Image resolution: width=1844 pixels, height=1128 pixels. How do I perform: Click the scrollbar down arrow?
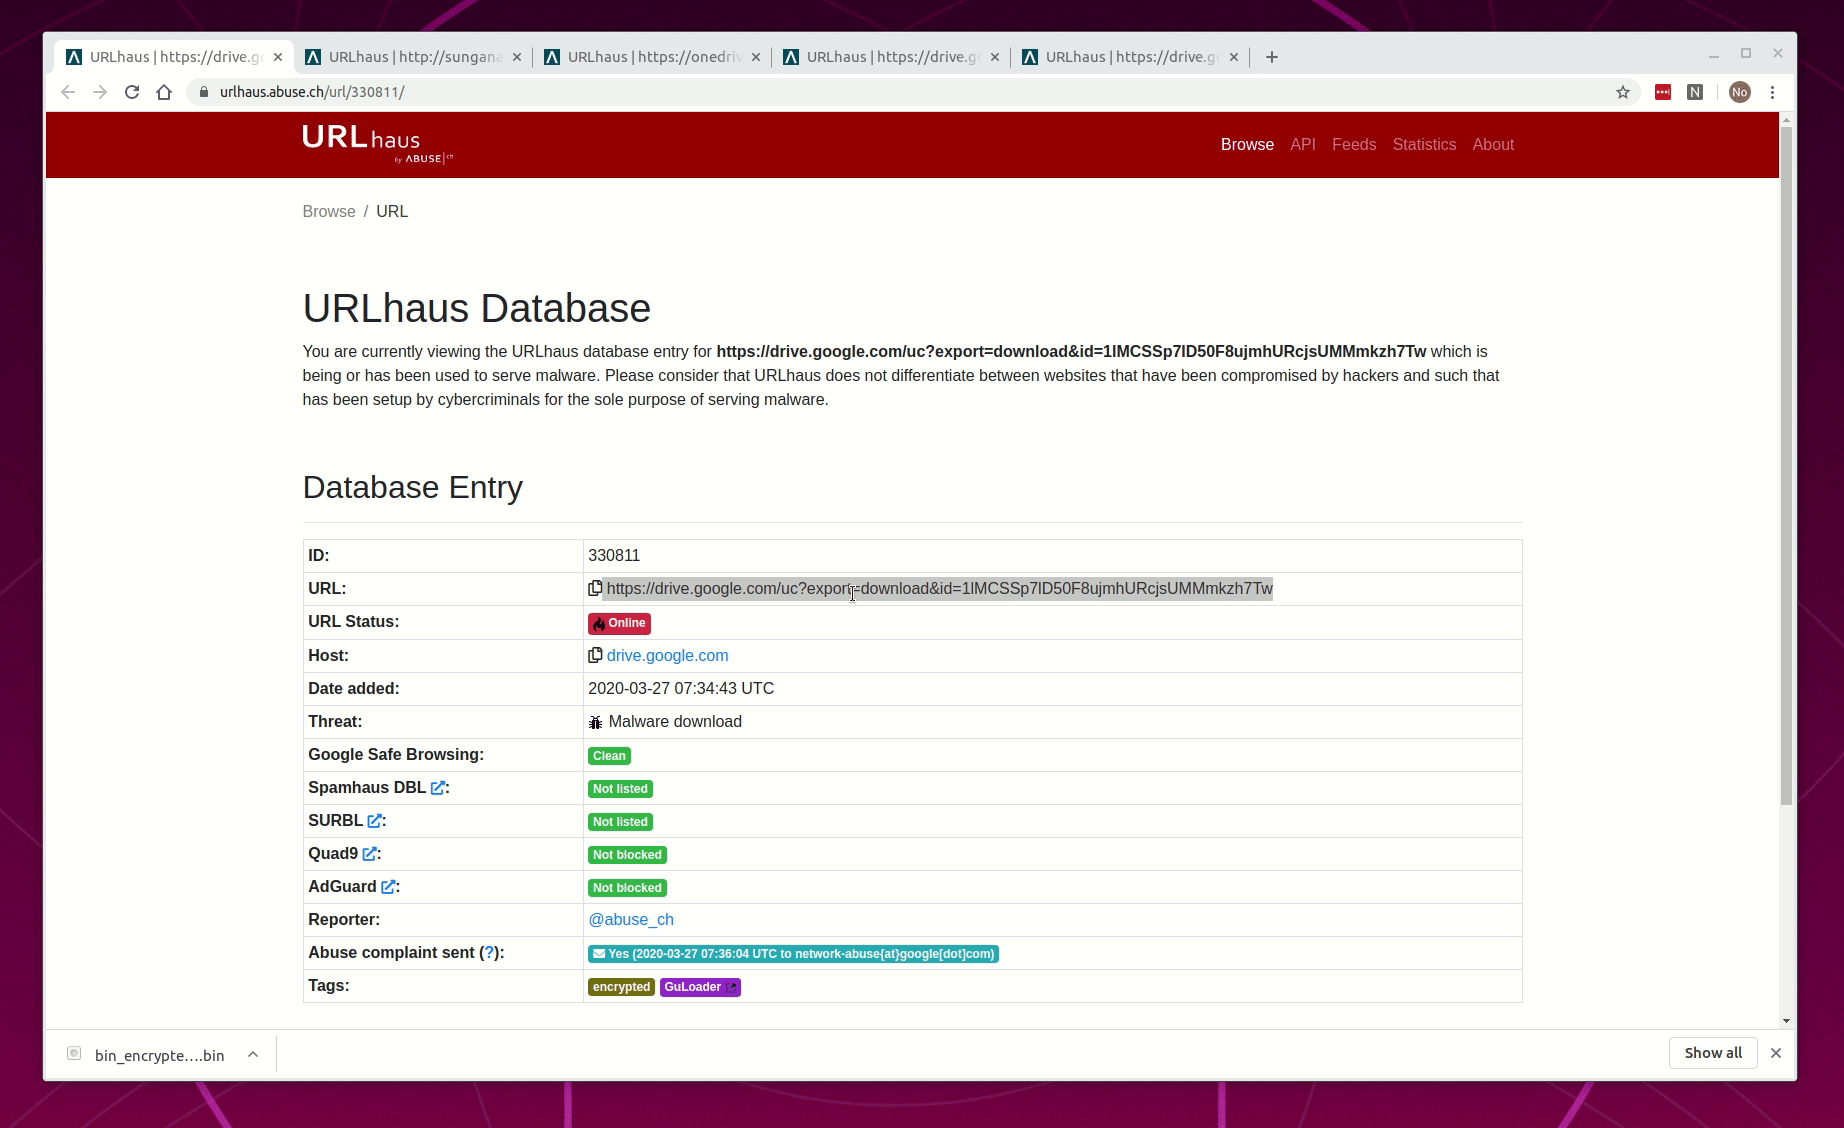pyautogui.click(x=1786, y=1021)
